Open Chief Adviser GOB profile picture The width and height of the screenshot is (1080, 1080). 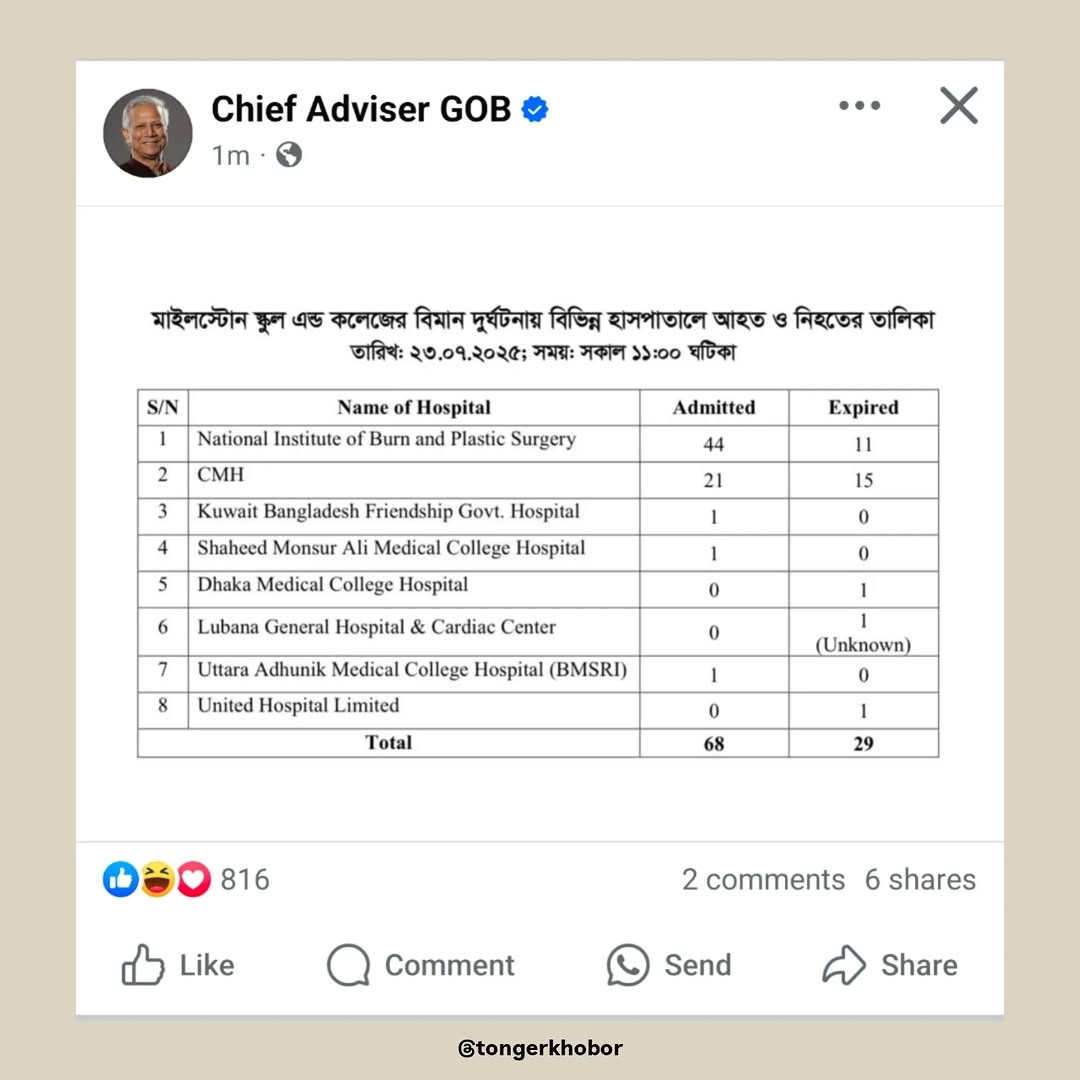click(x=147, y=131)
